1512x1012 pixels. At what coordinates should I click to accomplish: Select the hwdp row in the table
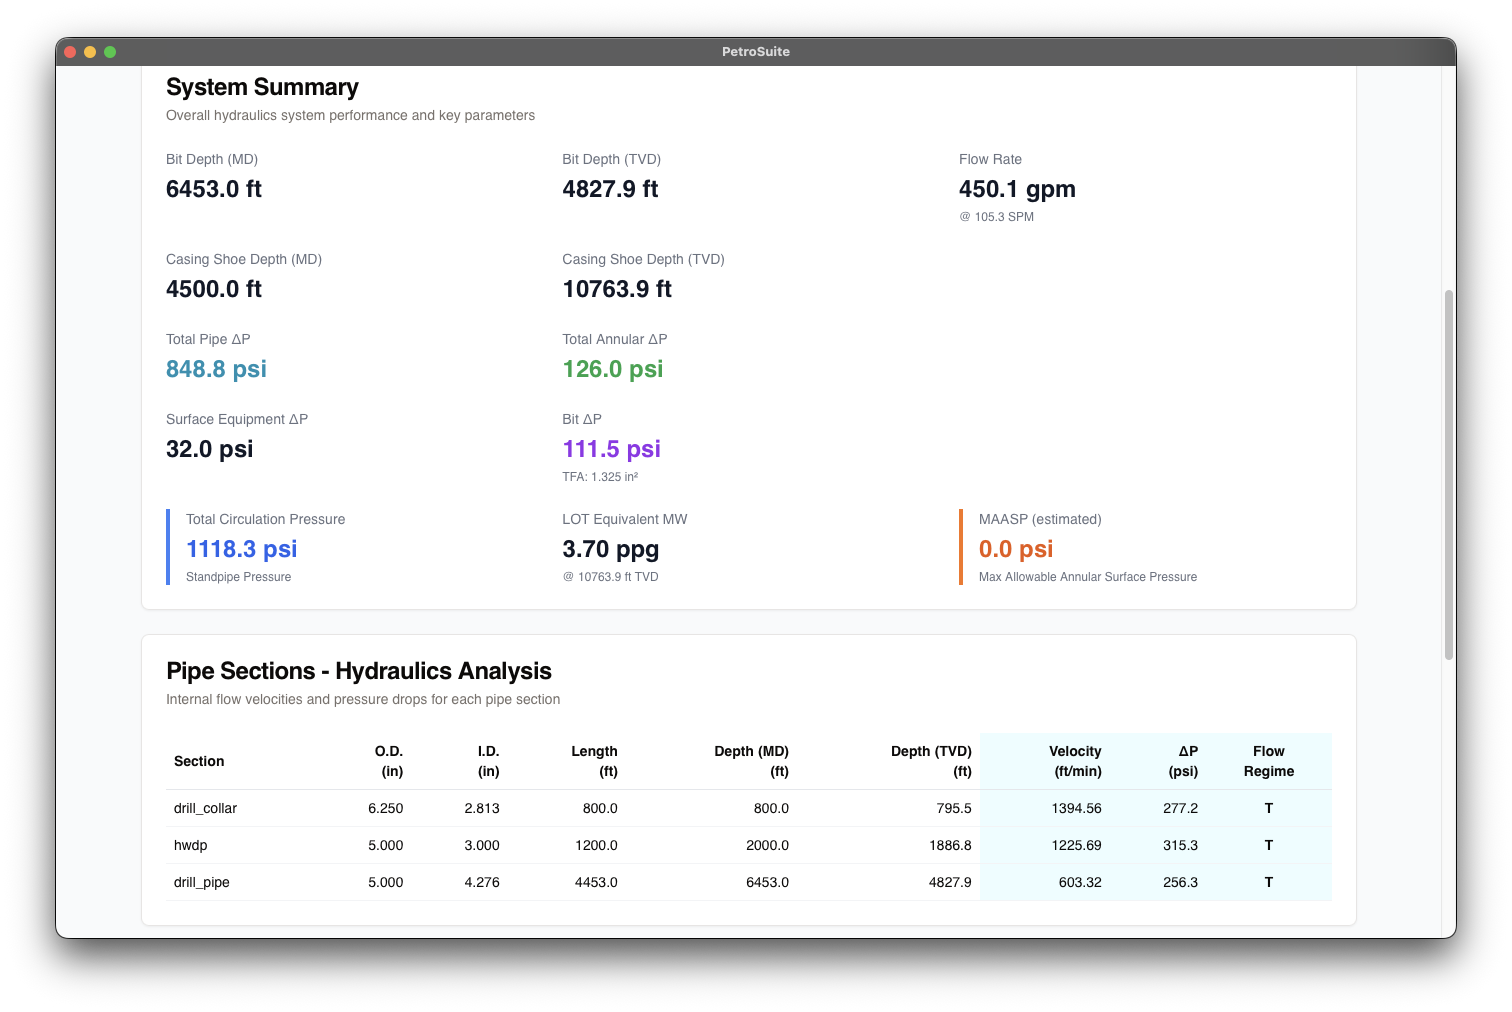(x=190, y=845)
